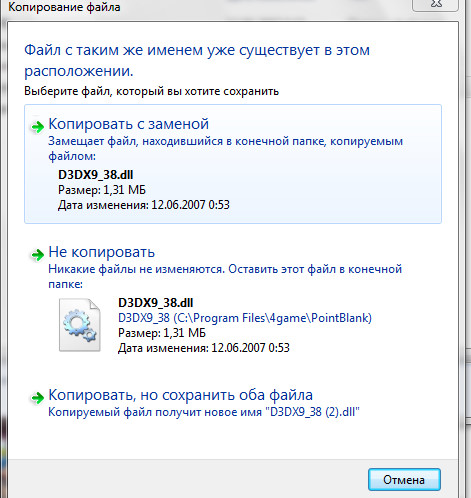
Task: Click D3DX9_38.dll name under "Копировать с заменой"
Action: (x=96, y=175)
